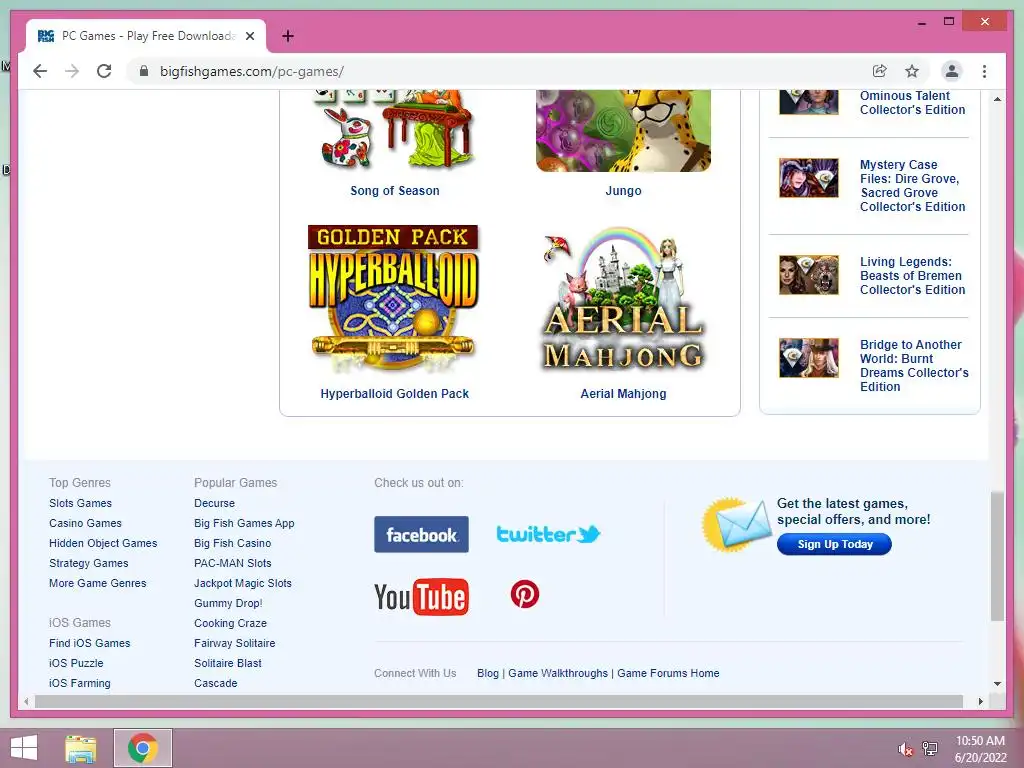Viewport: 1024px width, 768px height.
Task: Click the envelope newsletter icon
Action: (x=737, y=524)
